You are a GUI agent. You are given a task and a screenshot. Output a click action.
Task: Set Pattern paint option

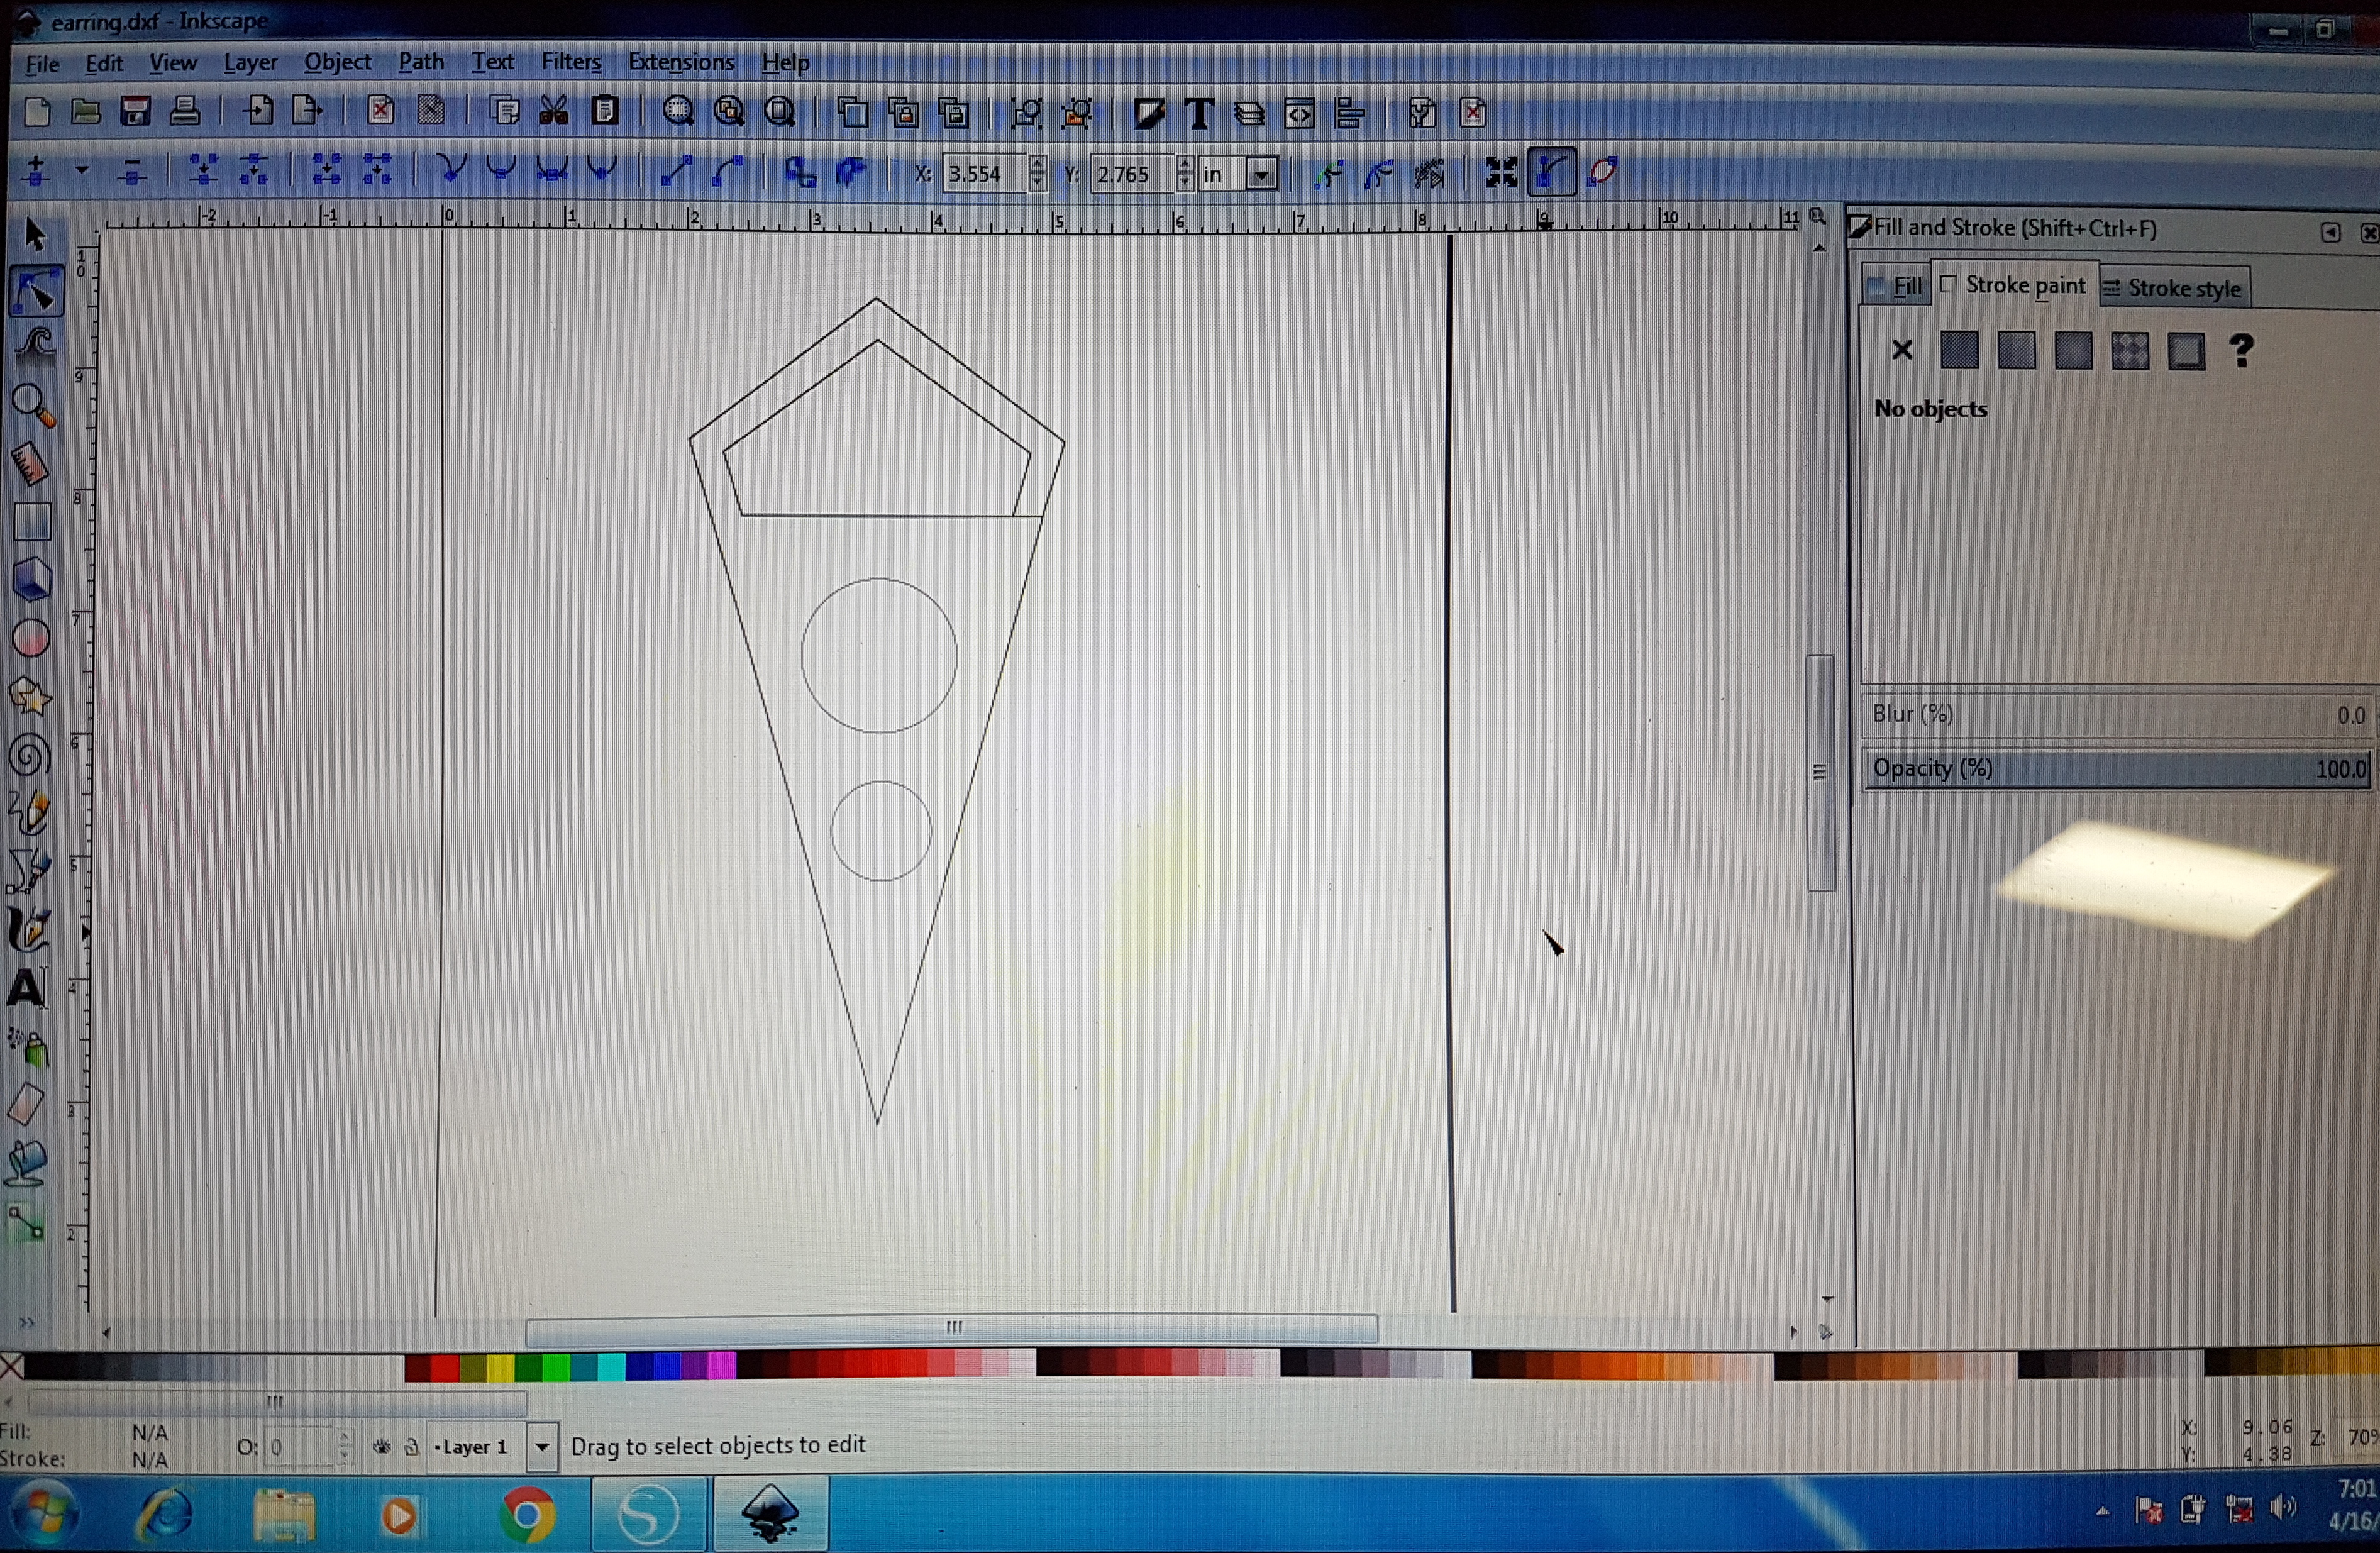coord(2130,352)
